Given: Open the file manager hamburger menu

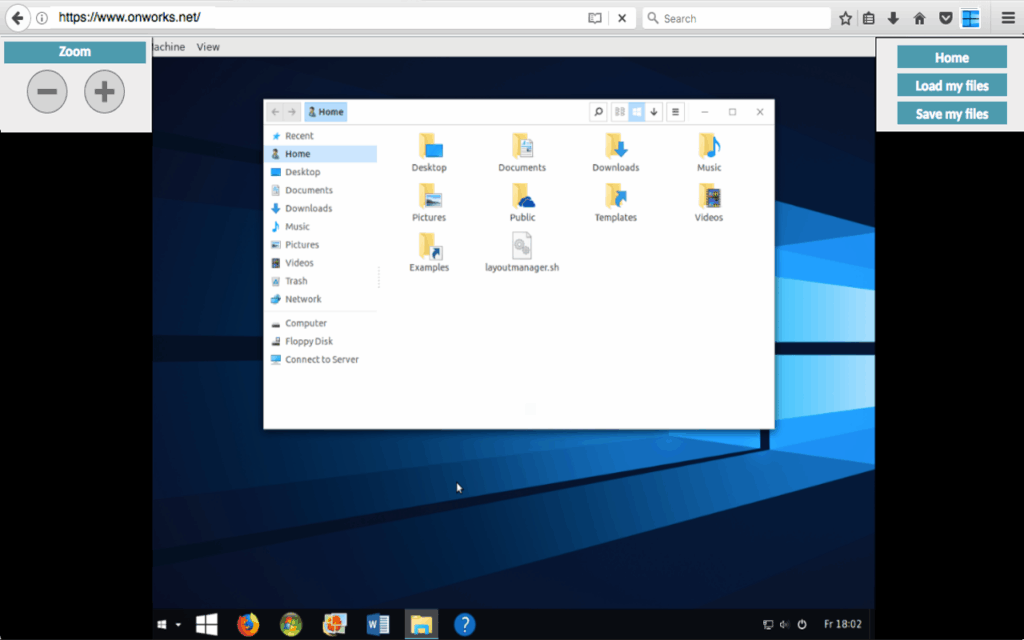Looking at the screenshot, I should [675, 111].
